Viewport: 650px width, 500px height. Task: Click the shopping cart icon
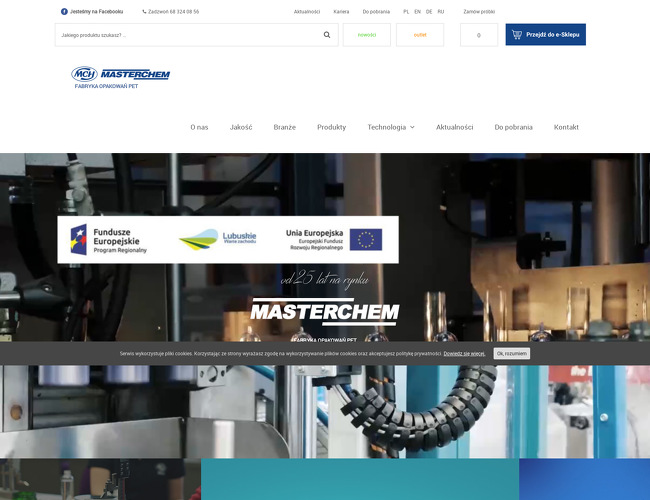(517, 34)
